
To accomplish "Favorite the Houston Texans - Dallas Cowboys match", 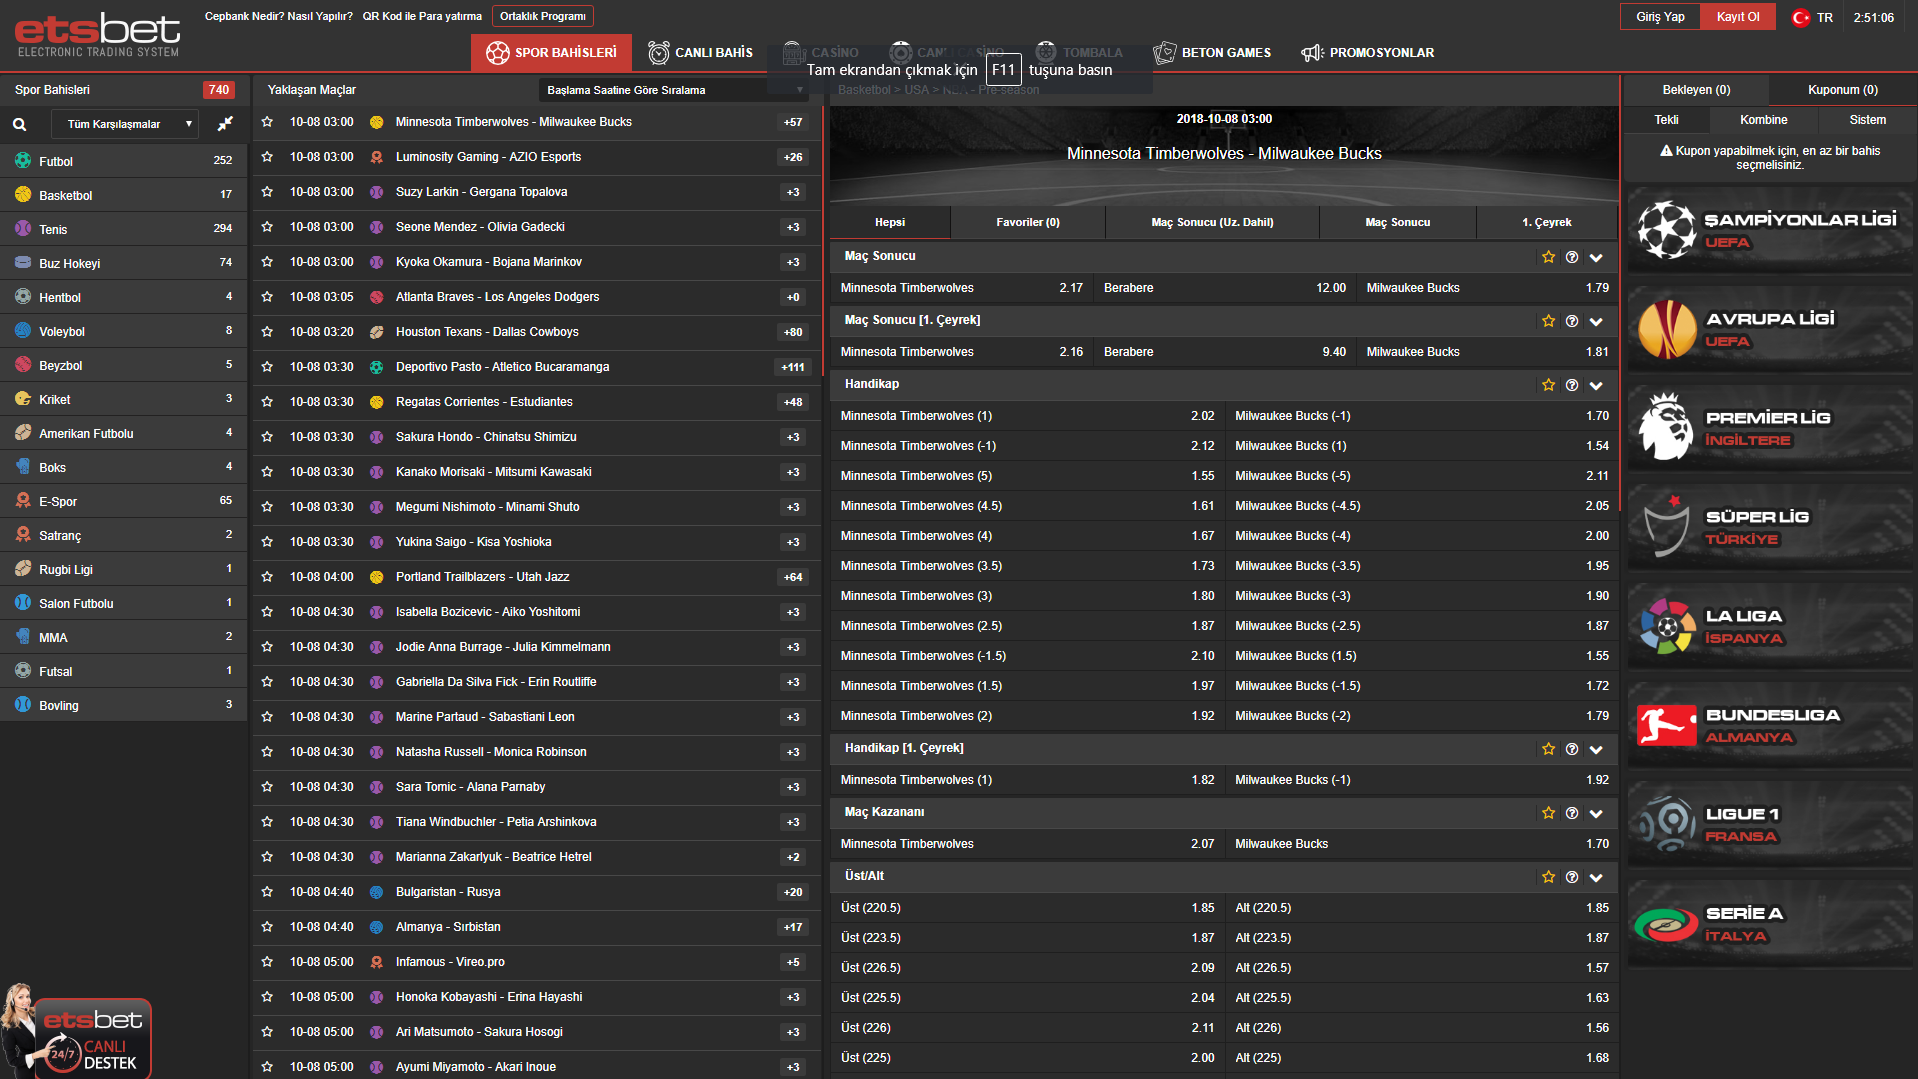I will (x=267, y=332).
